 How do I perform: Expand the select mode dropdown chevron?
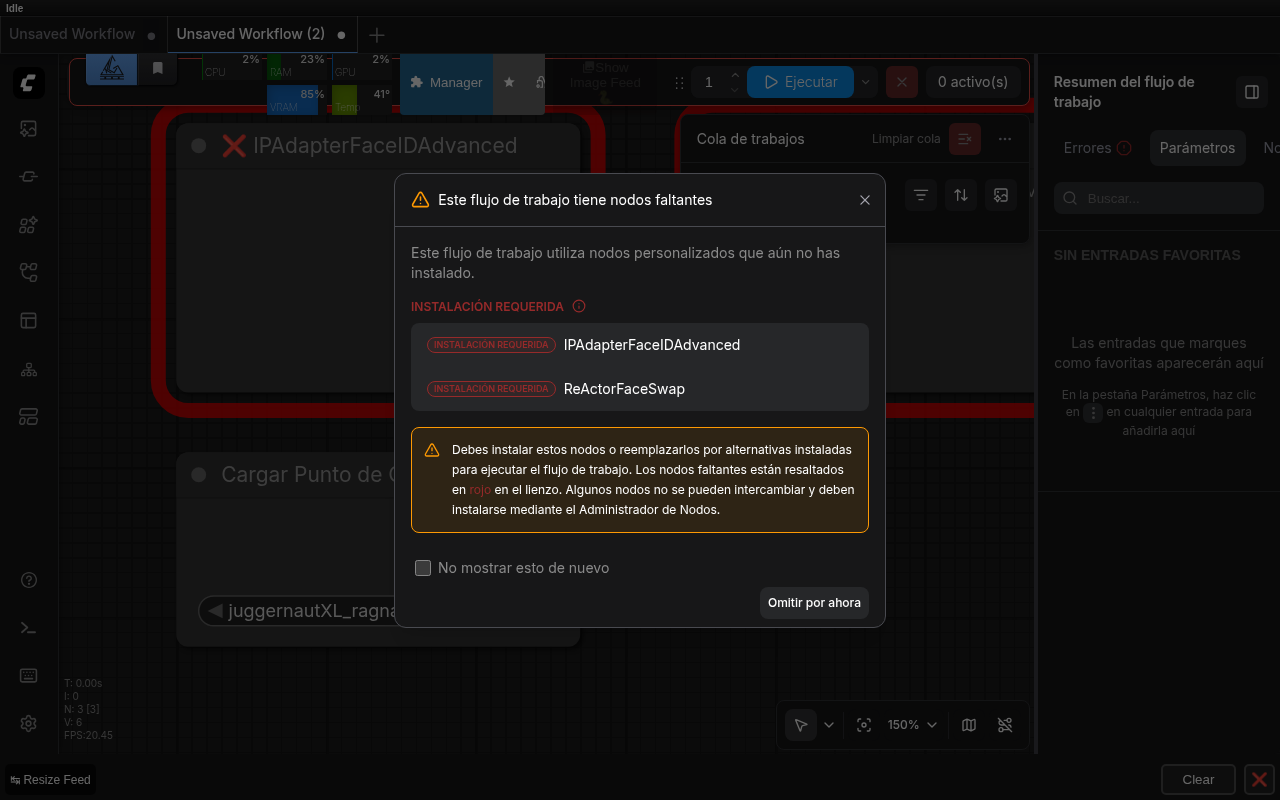pyautogui.click(x=828, y=725)
